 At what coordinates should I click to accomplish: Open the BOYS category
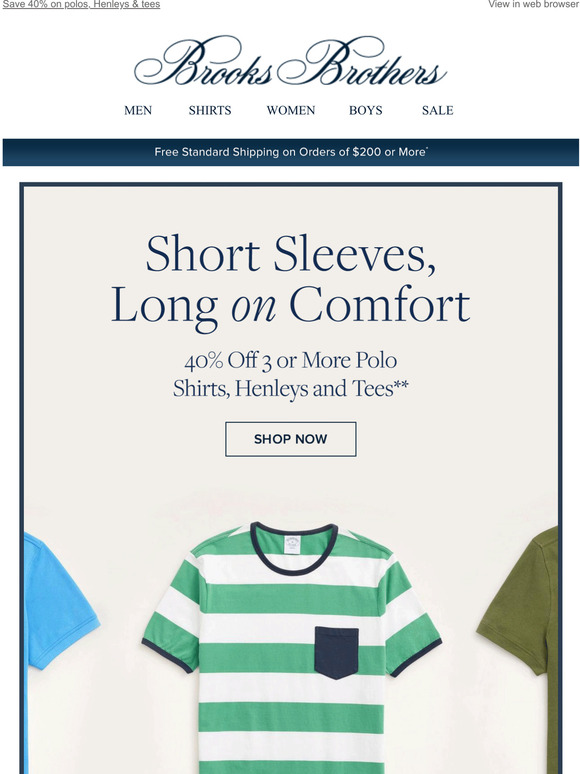366,110
